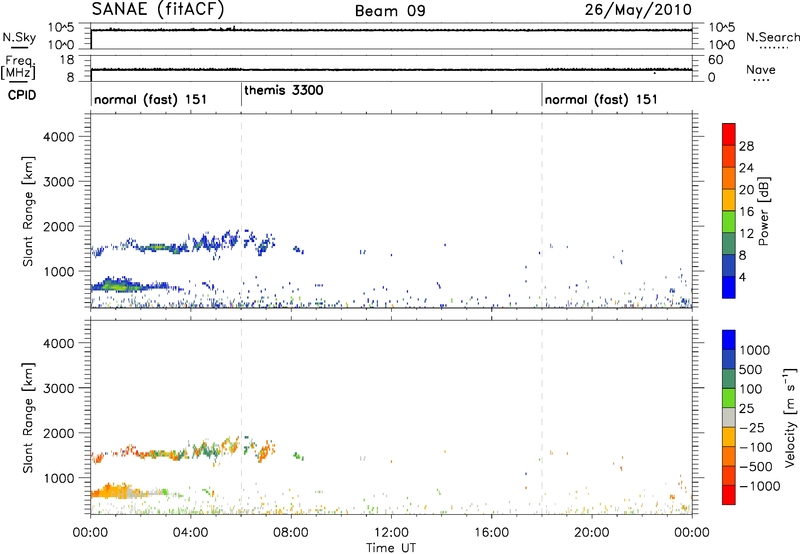Click the top blue Velocity colorbar segment
The height and width of the screenshot is (554, 800).
point(729,340)
